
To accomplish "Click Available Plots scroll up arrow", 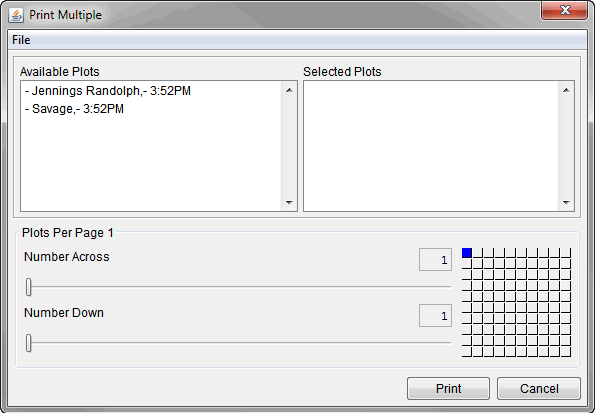I will [289, 90].
